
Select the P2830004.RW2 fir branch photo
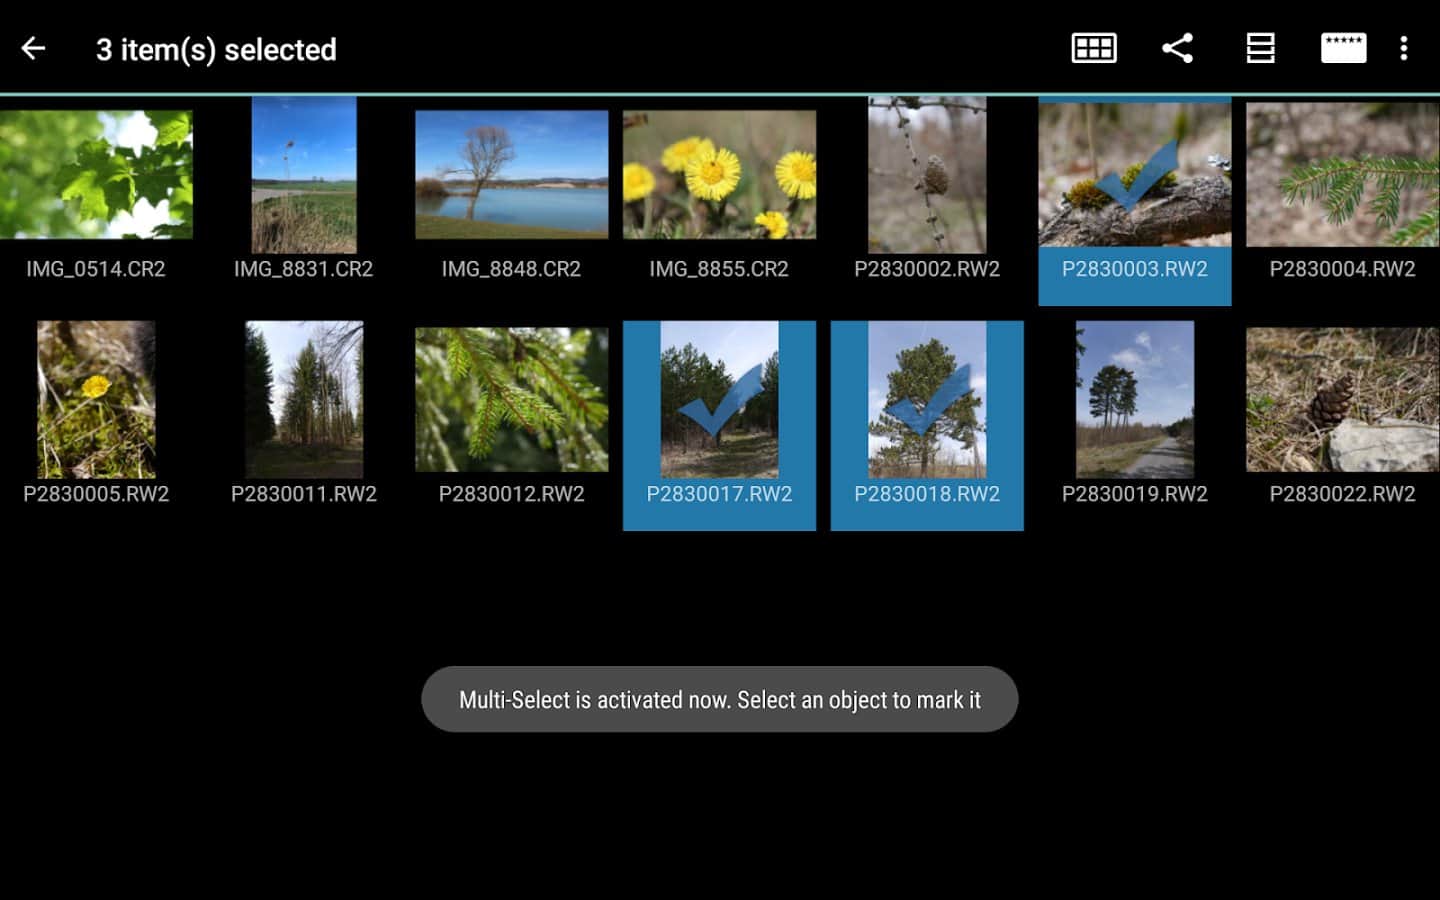1342,175
